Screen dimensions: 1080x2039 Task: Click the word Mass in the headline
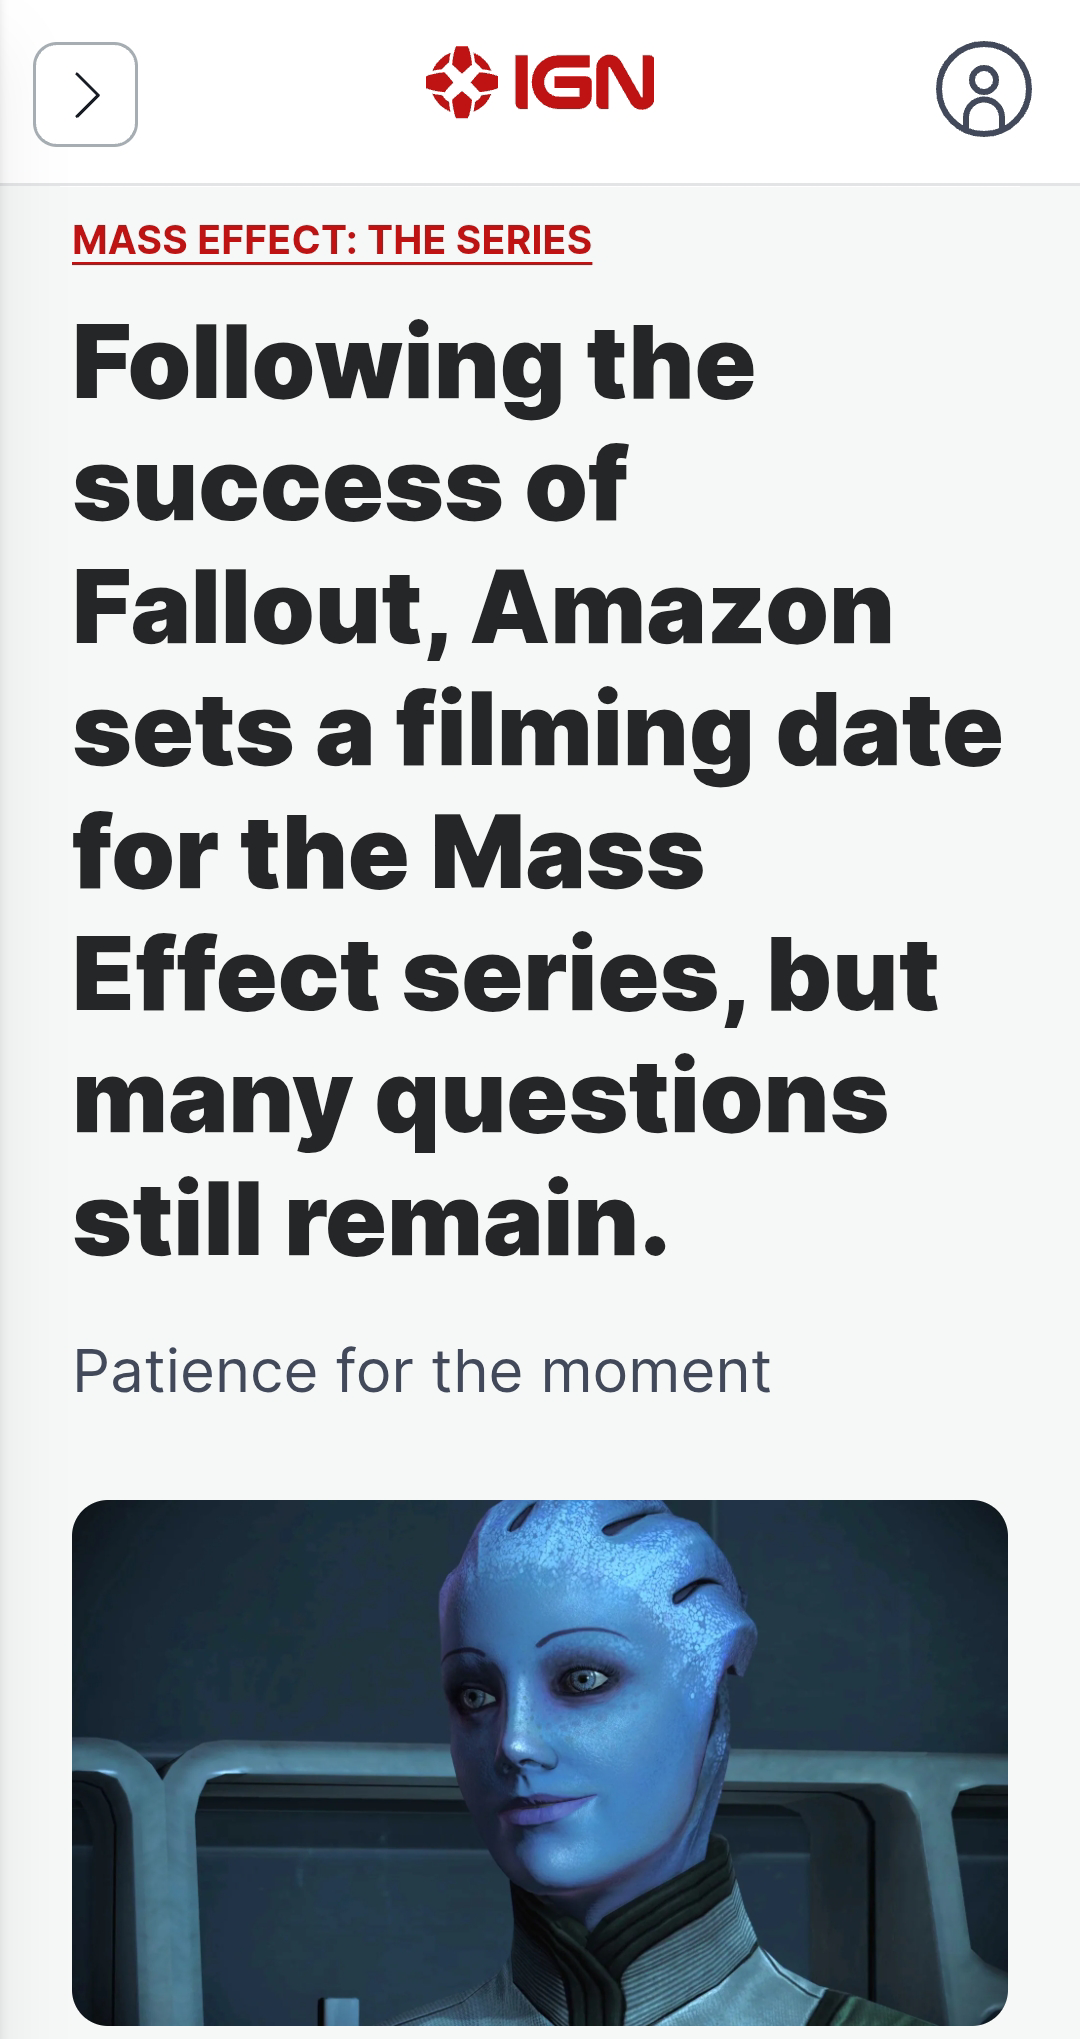click(568, 855)
